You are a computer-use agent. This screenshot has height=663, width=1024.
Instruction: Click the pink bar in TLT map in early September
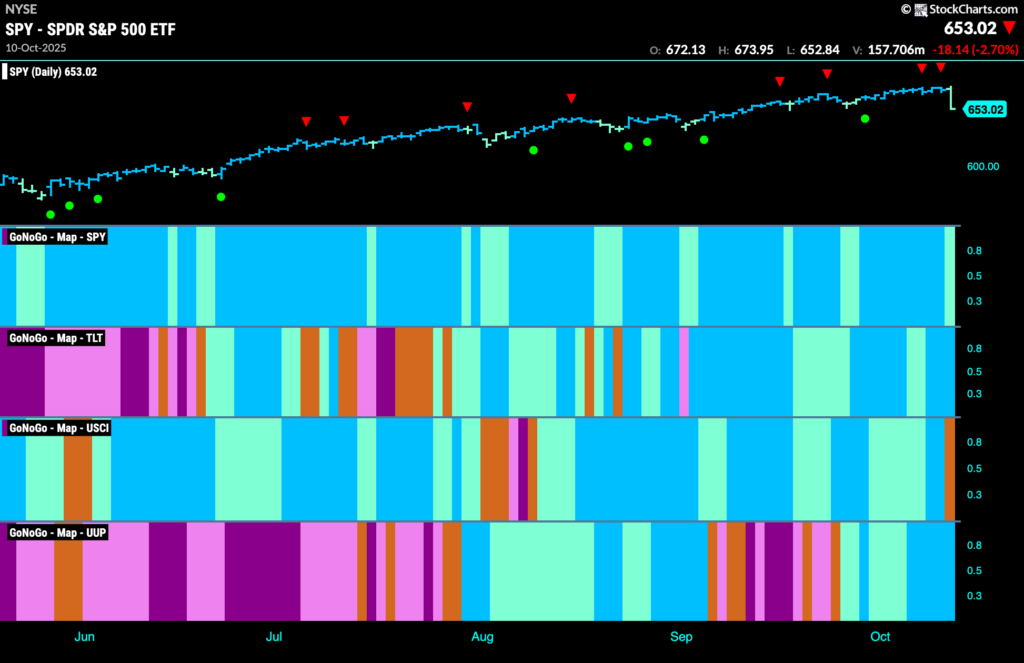[684, 372]
